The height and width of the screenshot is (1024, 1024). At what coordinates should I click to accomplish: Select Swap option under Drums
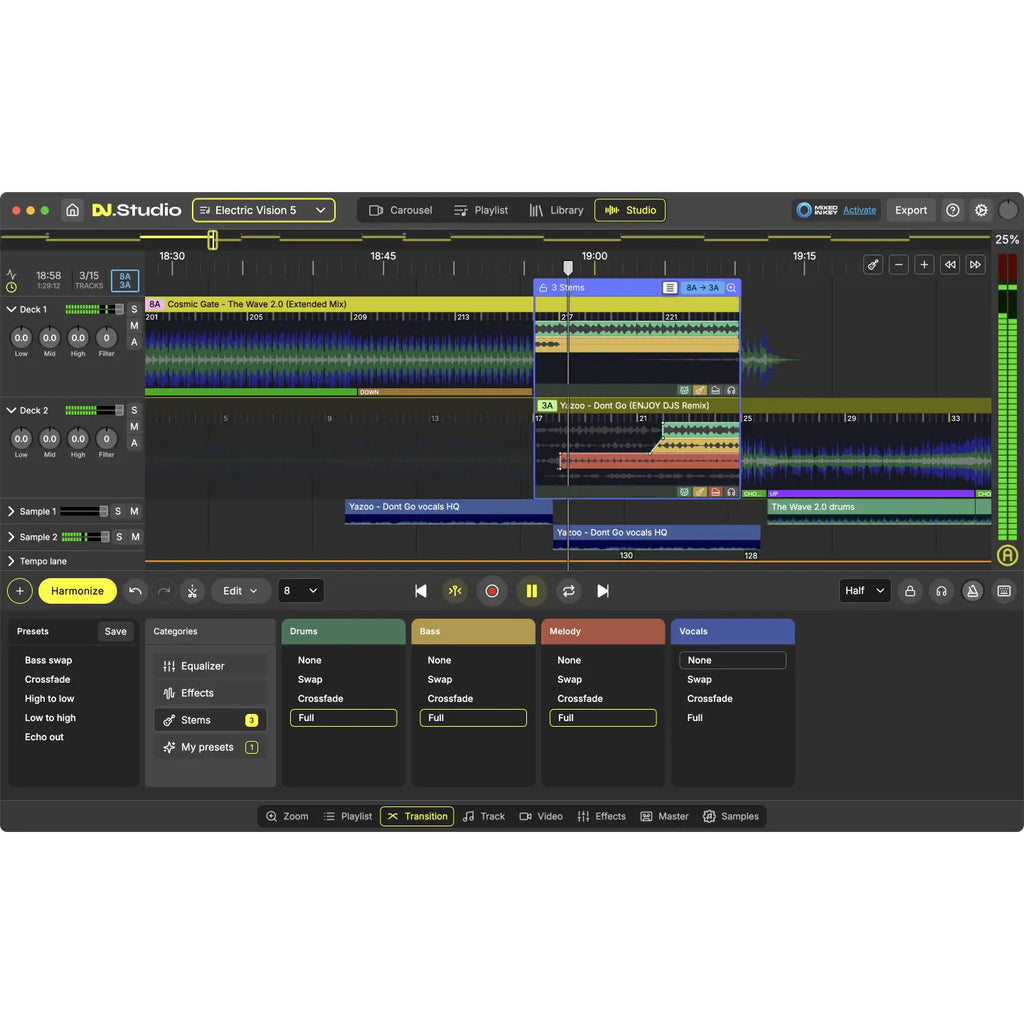[x=310, y=679]
